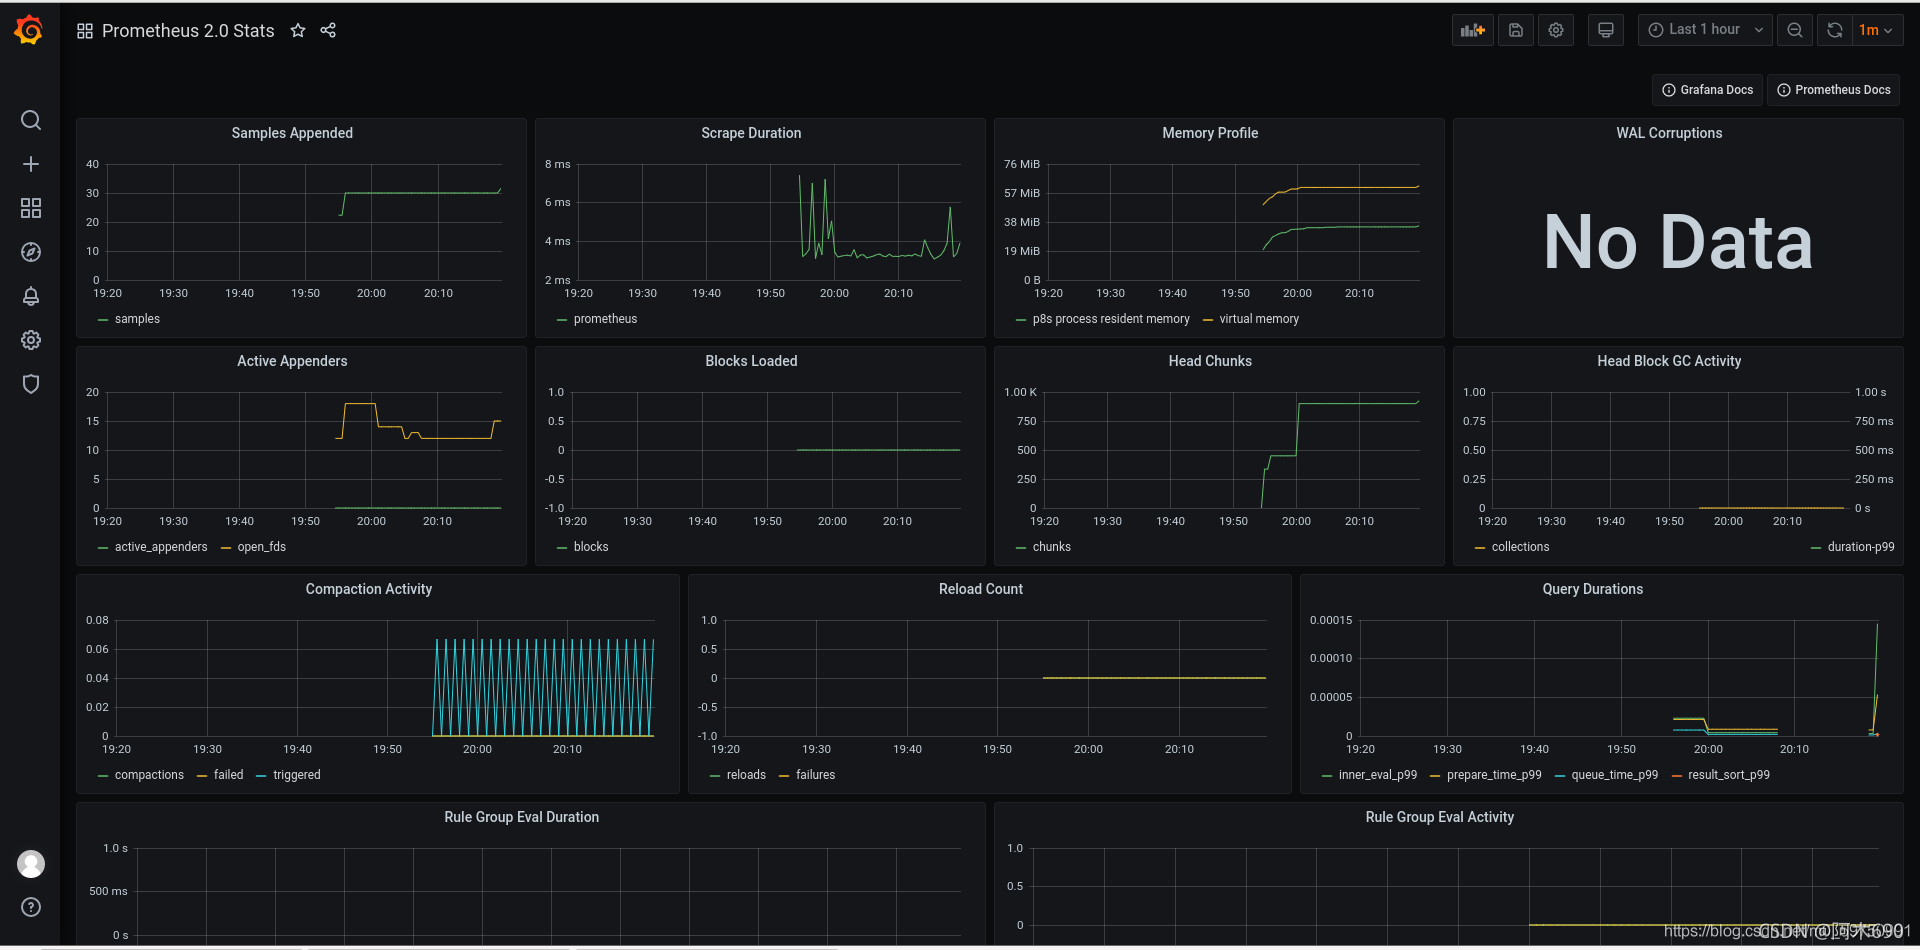
Task: Toggle the duration-p99 legend in Head Block GC
Action: 1860,547
